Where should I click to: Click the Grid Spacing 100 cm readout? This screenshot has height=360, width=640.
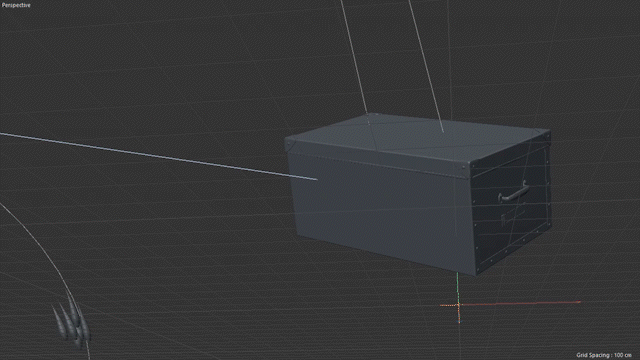click(604, 355)
